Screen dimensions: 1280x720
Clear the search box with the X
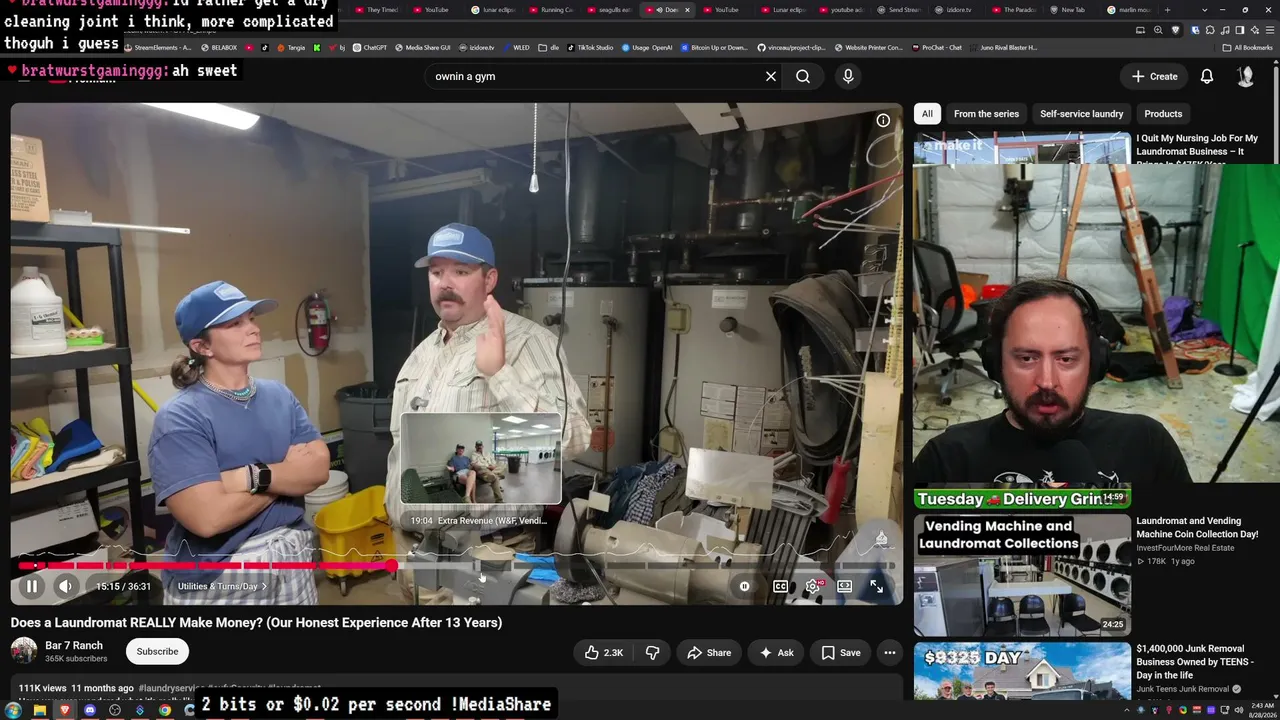tap(771, 76)
